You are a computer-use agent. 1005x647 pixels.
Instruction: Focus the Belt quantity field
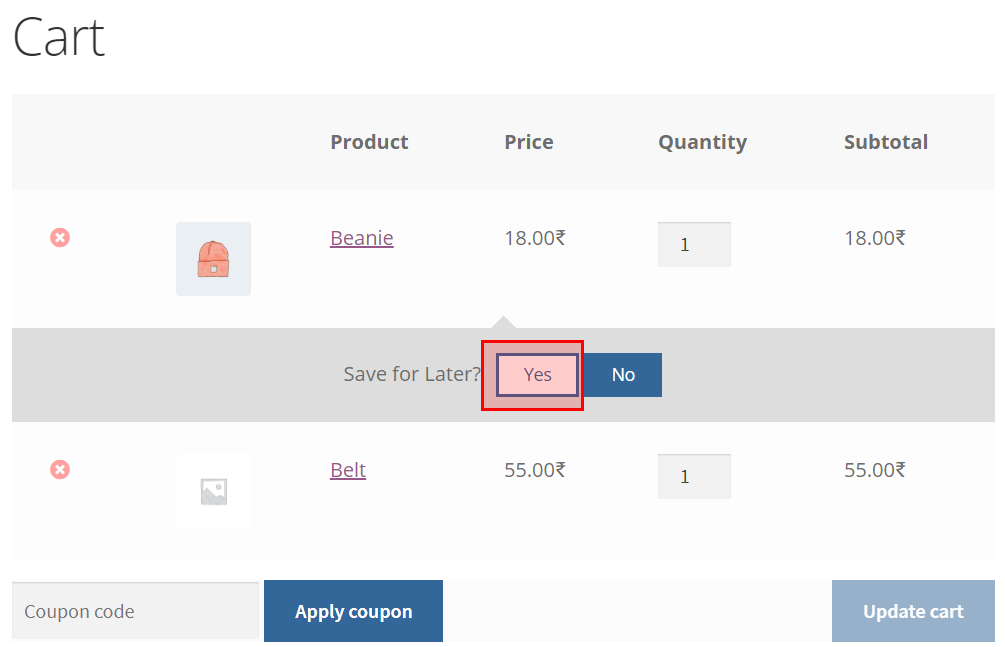tap(694, 476)
